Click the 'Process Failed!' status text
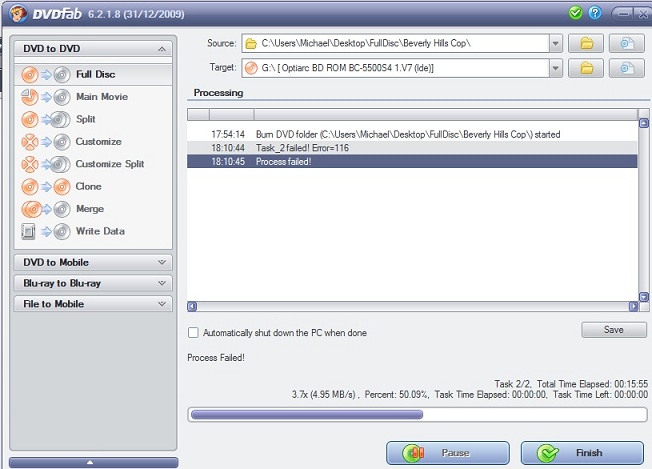Viewport: 652px width, 469px height. (x=216, y=358)
